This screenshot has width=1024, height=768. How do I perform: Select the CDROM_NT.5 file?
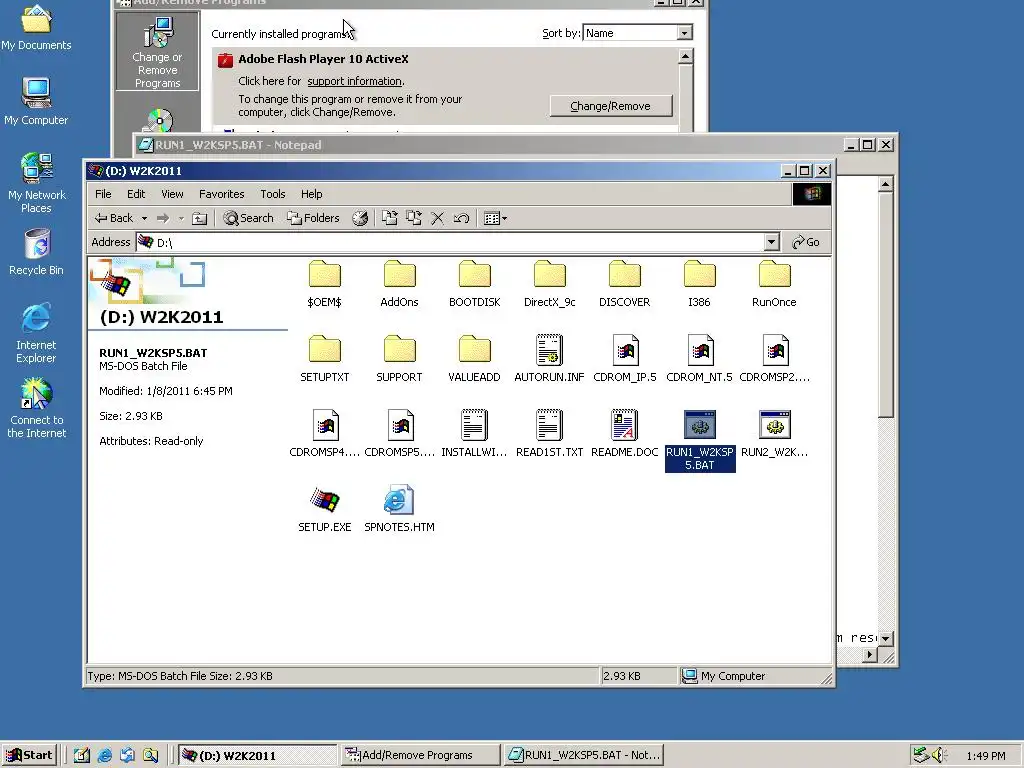pyautogui.click(x=699, y=359)
